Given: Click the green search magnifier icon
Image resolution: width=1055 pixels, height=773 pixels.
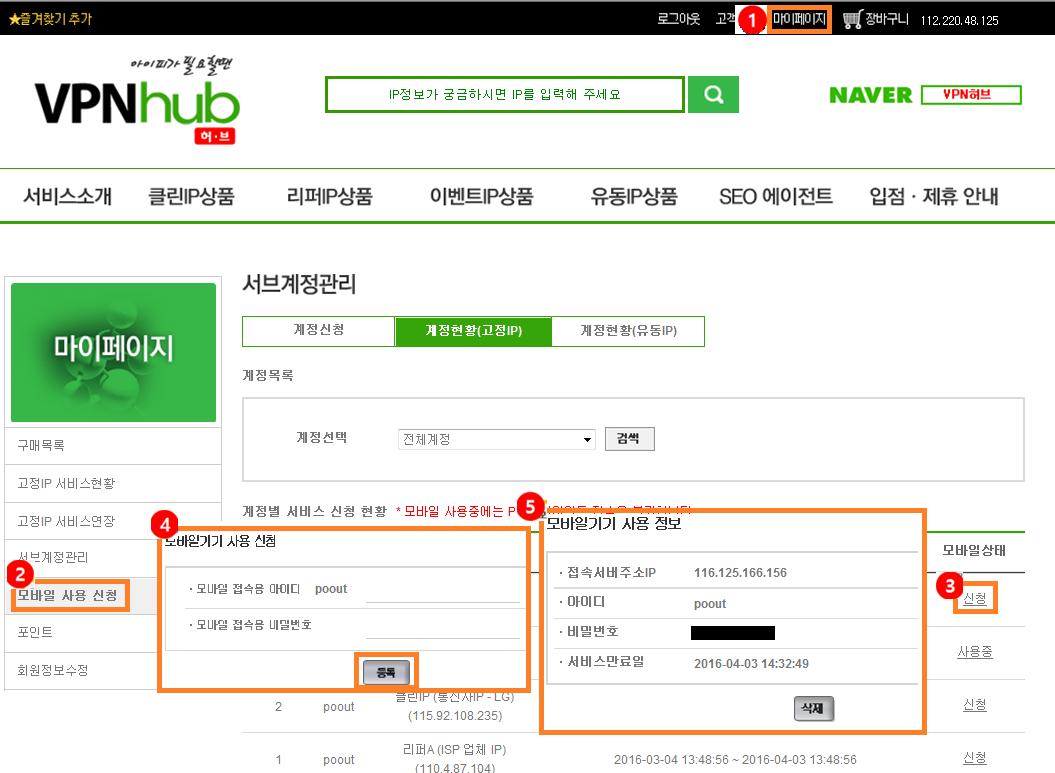Looking at the screenshot, I should pyautogui.click(x=713, y=95).
